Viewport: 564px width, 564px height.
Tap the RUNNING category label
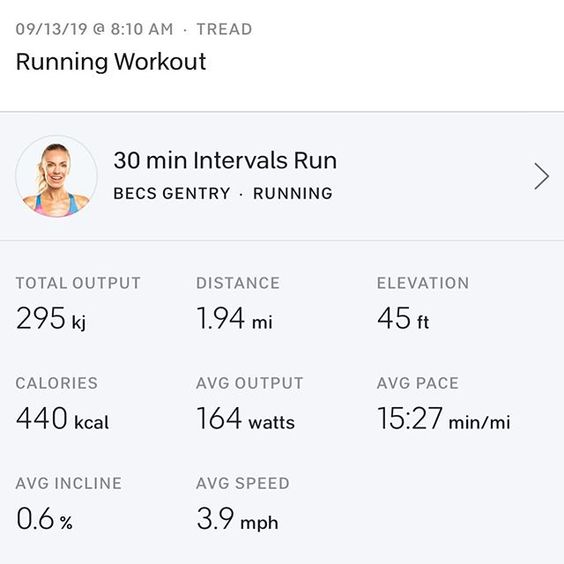click(x=293, y=194)
